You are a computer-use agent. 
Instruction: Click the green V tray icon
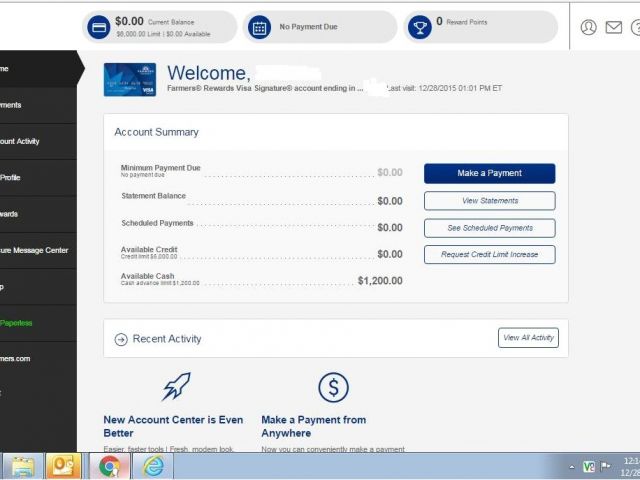(589, 467)
